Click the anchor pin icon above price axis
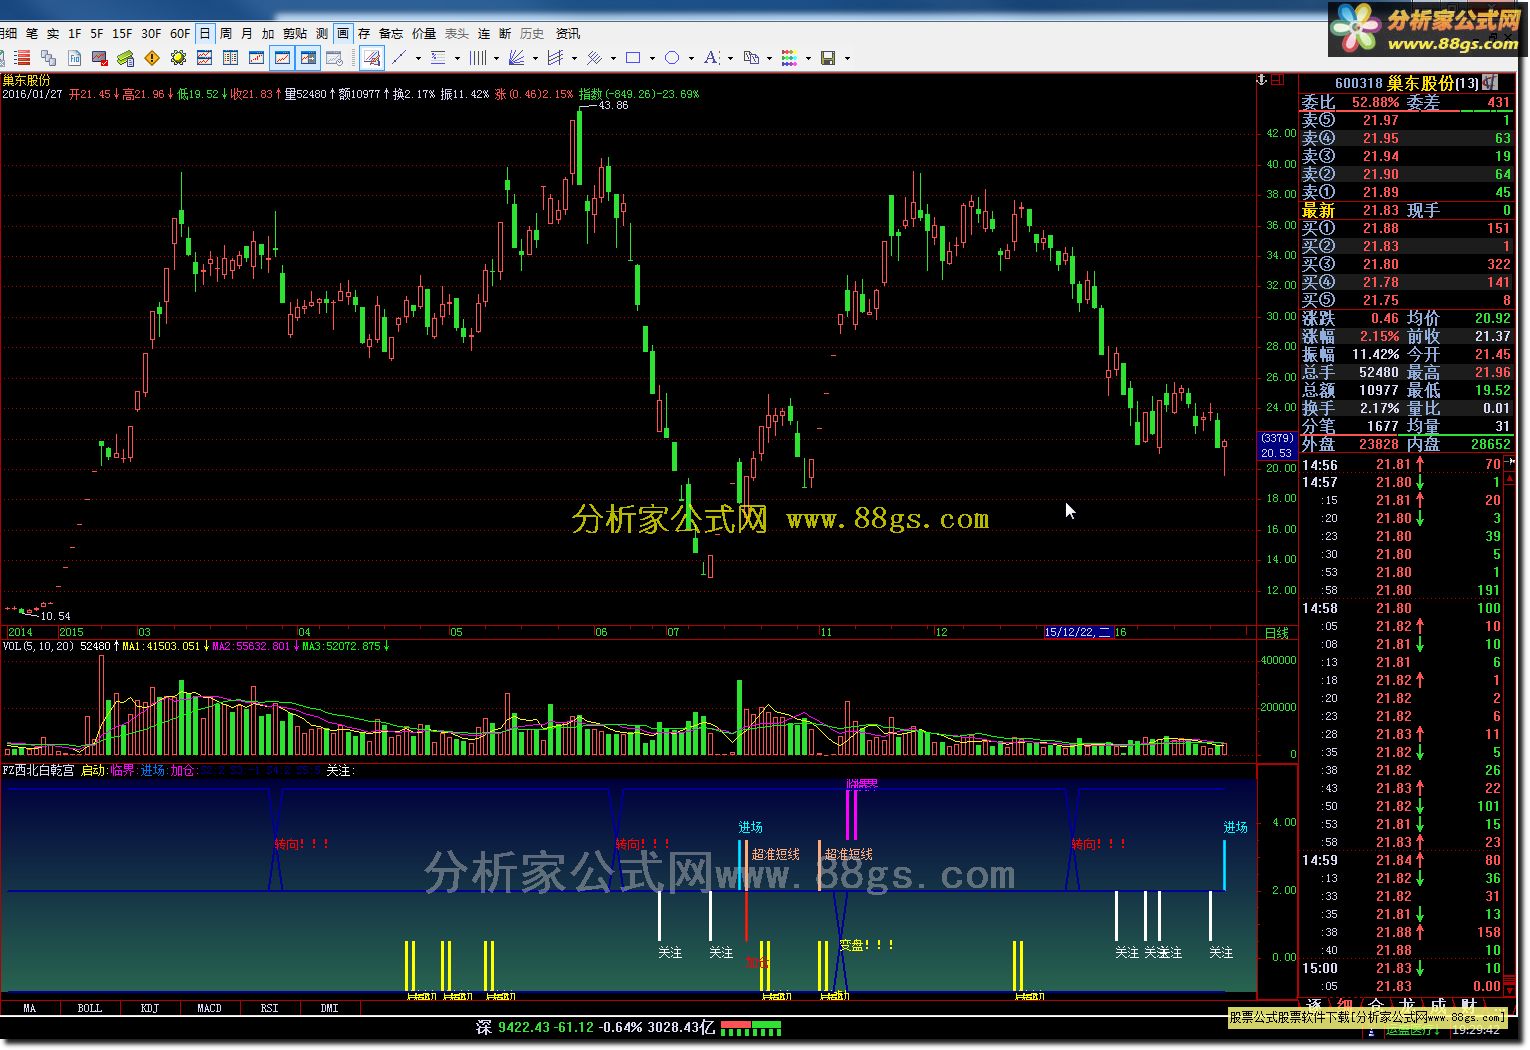This screenshot has height=1050, width=1530. coord(1261,79)
